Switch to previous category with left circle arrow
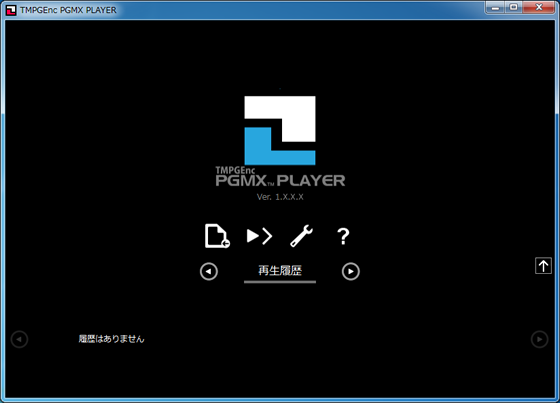The height and width of the screenshot is (403, 560). tap(209, 272)
